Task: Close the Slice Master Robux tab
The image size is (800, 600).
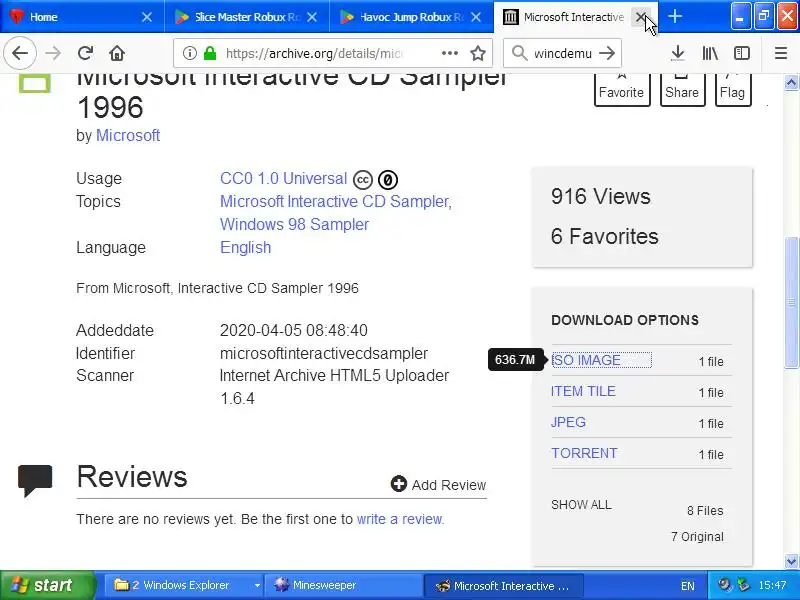Action: pos(312,17)
